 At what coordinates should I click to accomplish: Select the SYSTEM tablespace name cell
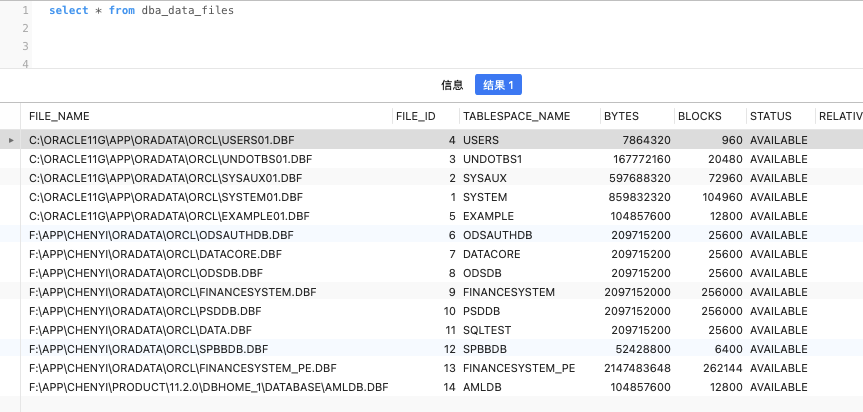click(x=485, y=197)
